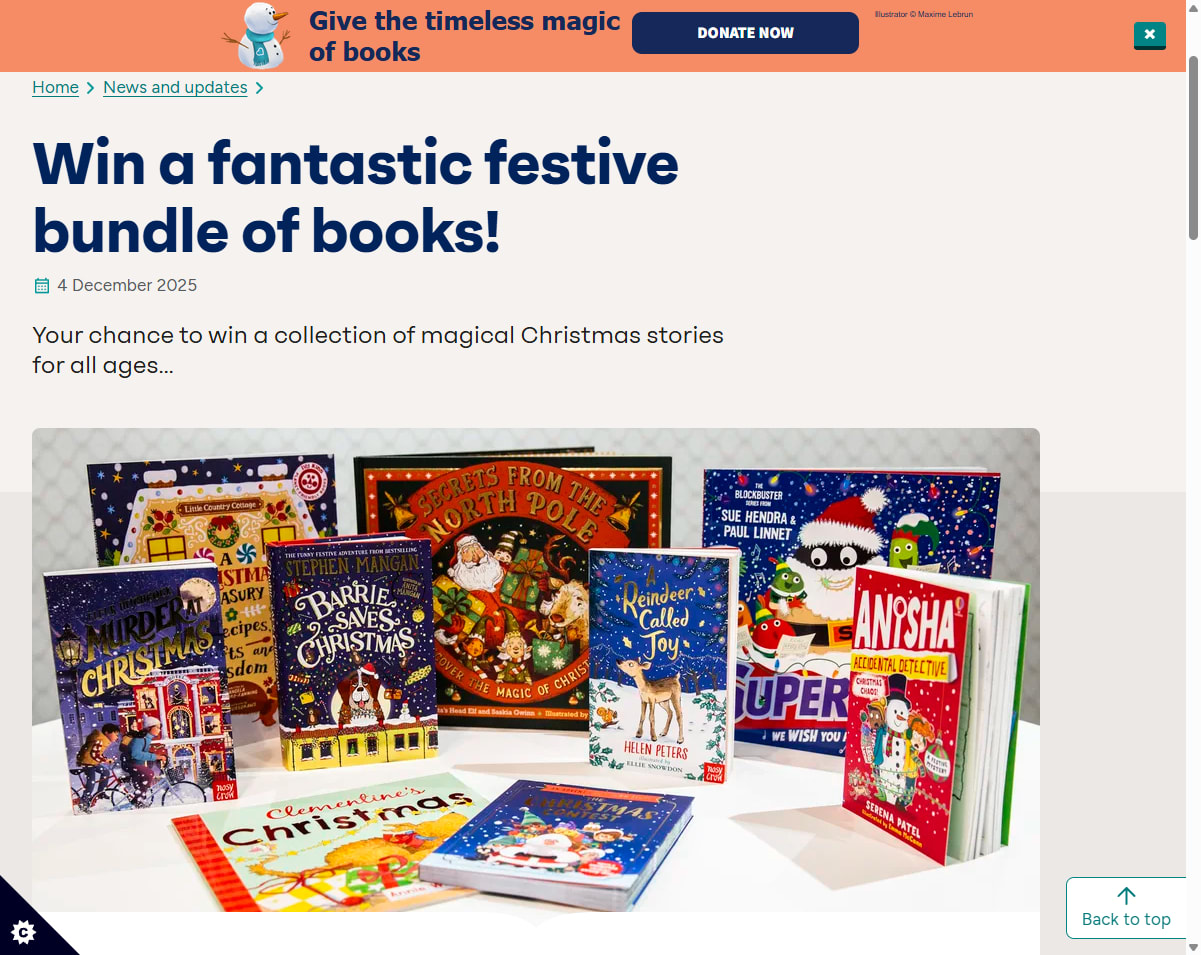Click the chevron after News and updates
Screen dimensions: 1201x955
coord(259,88)
